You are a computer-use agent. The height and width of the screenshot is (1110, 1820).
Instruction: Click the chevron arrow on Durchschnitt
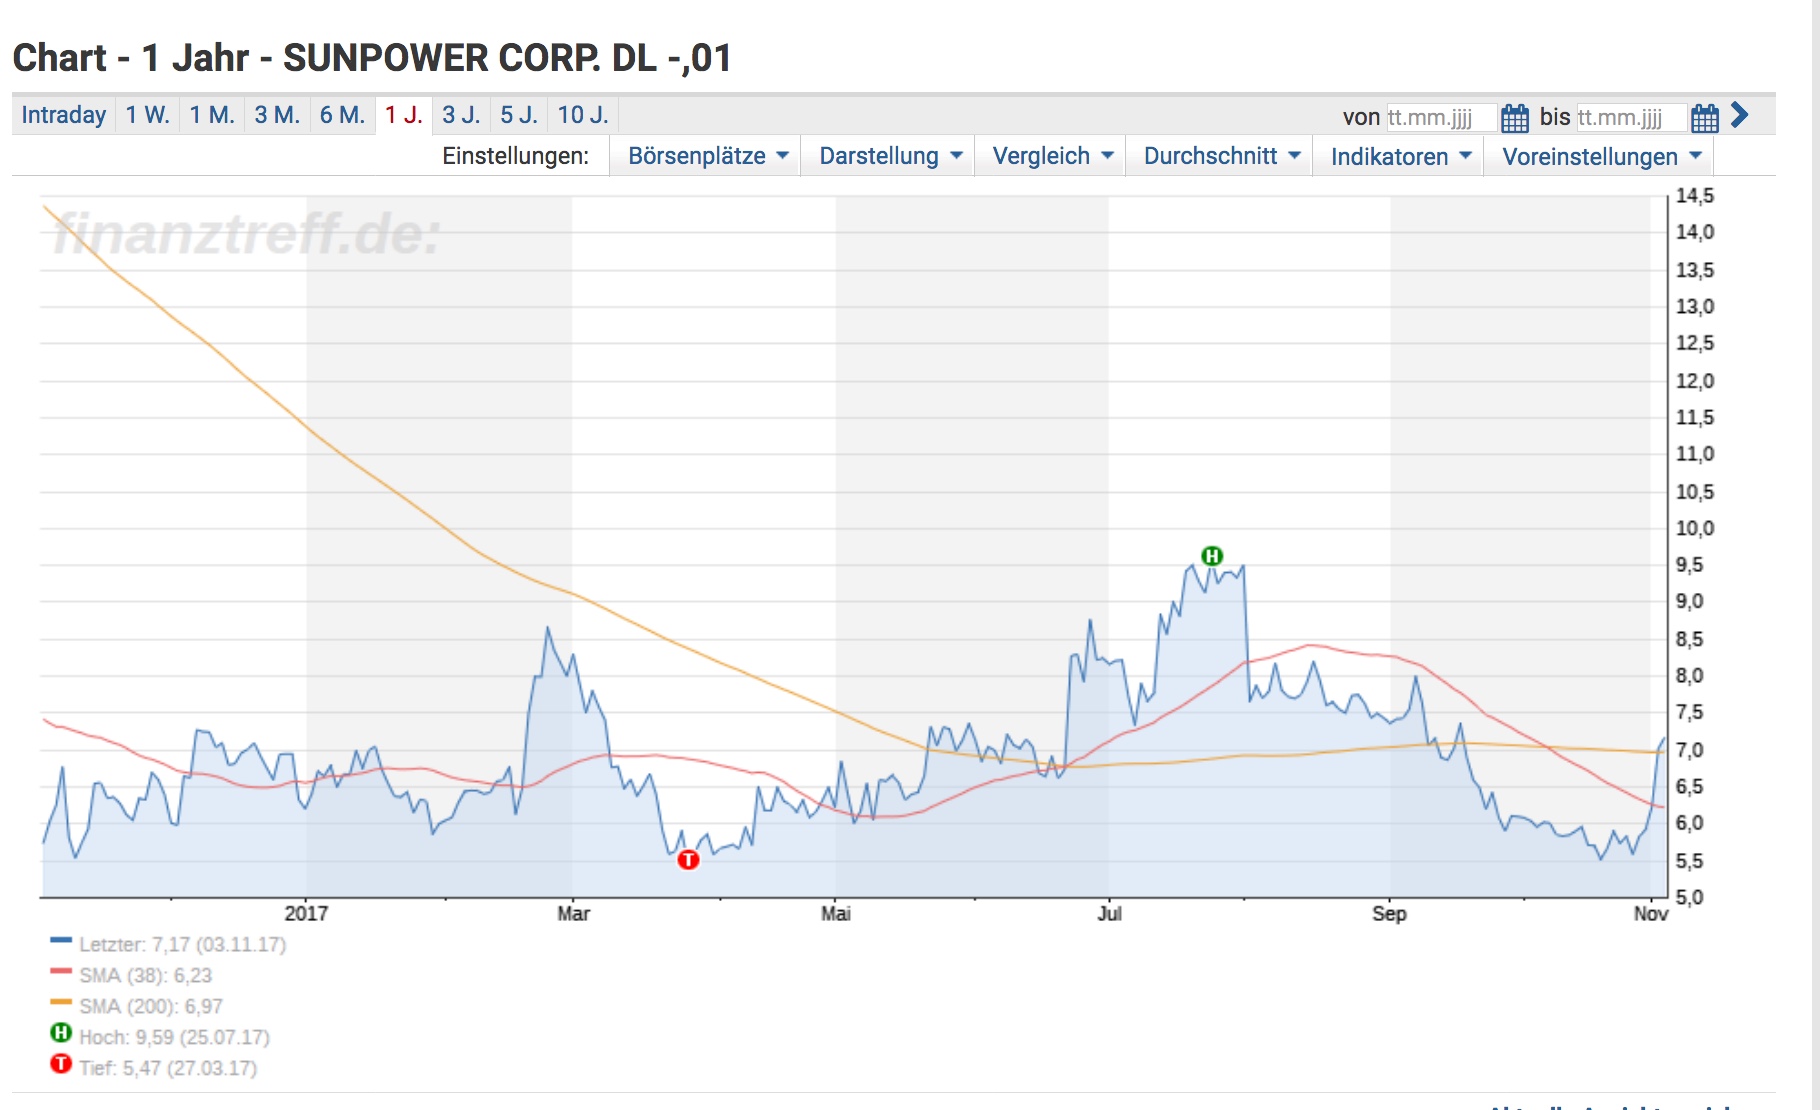[x=1297, y=156]
